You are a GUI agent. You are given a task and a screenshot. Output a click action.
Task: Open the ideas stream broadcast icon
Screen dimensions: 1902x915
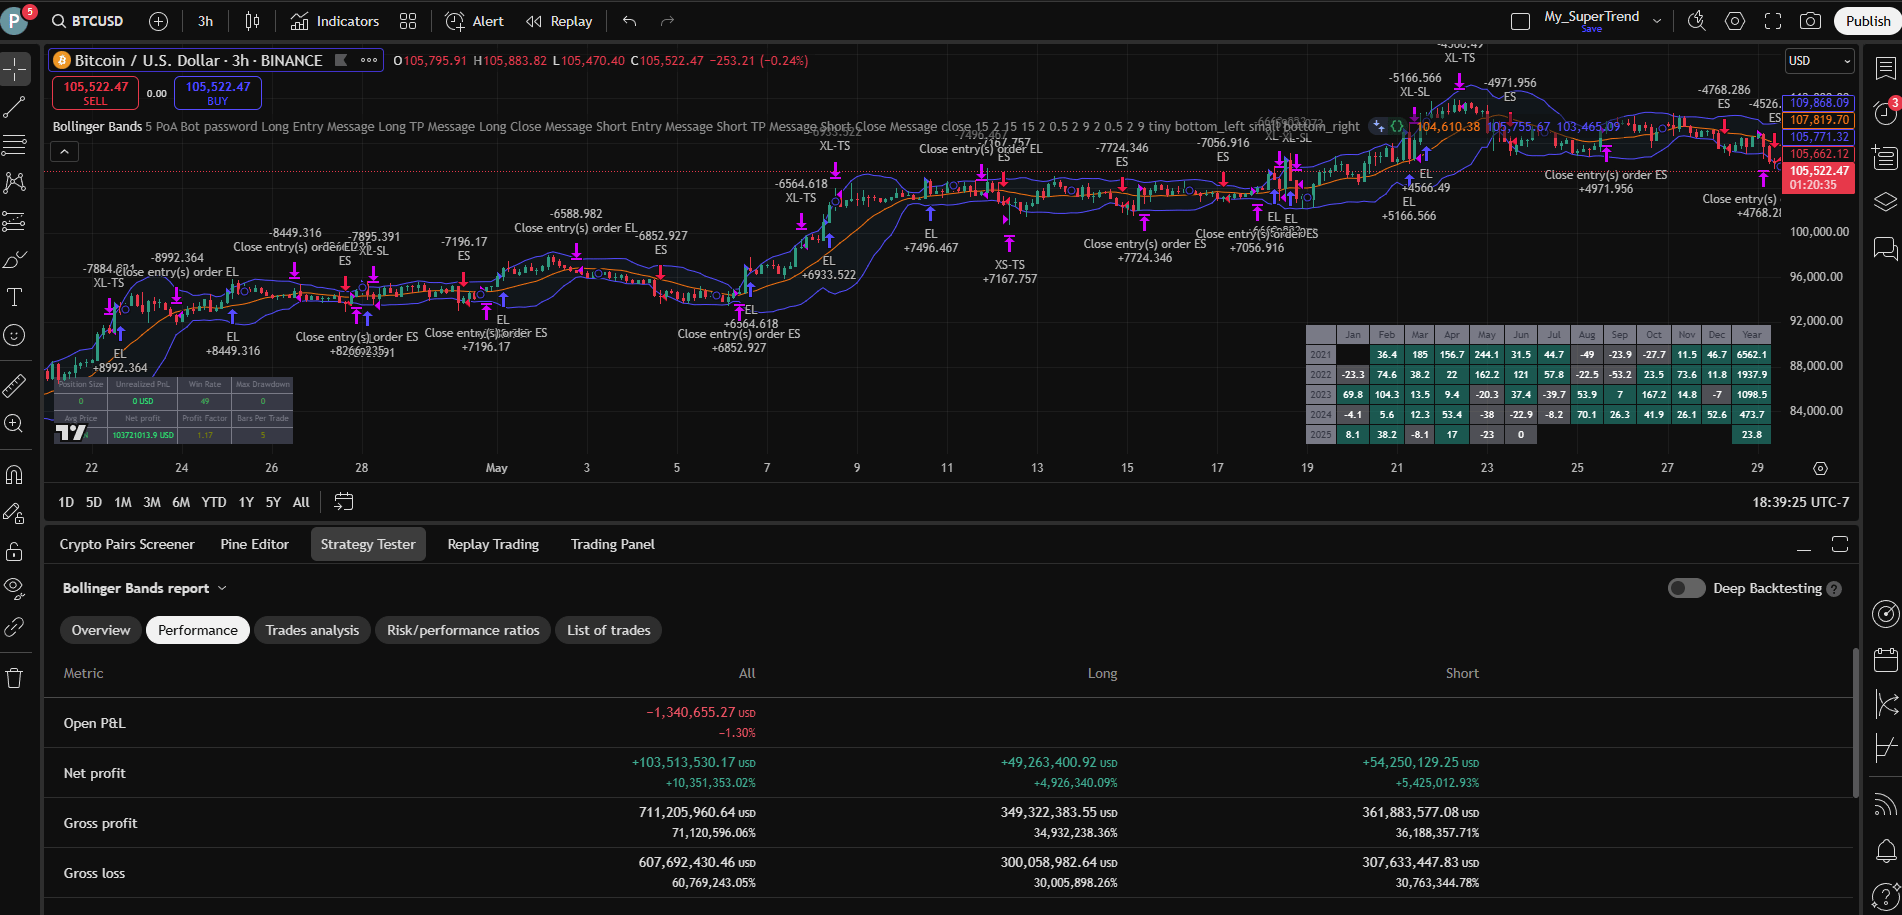1885,804
